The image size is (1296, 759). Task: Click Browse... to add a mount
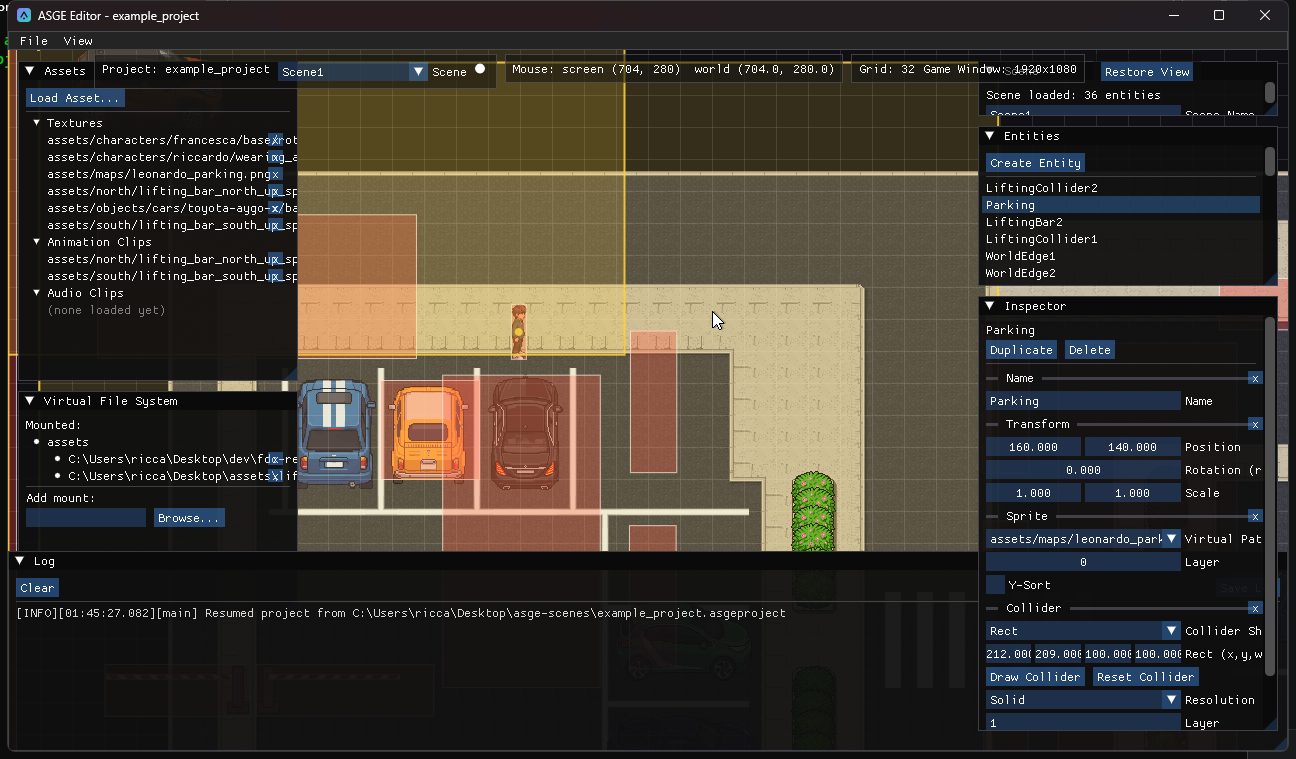(x=189, y=518)
